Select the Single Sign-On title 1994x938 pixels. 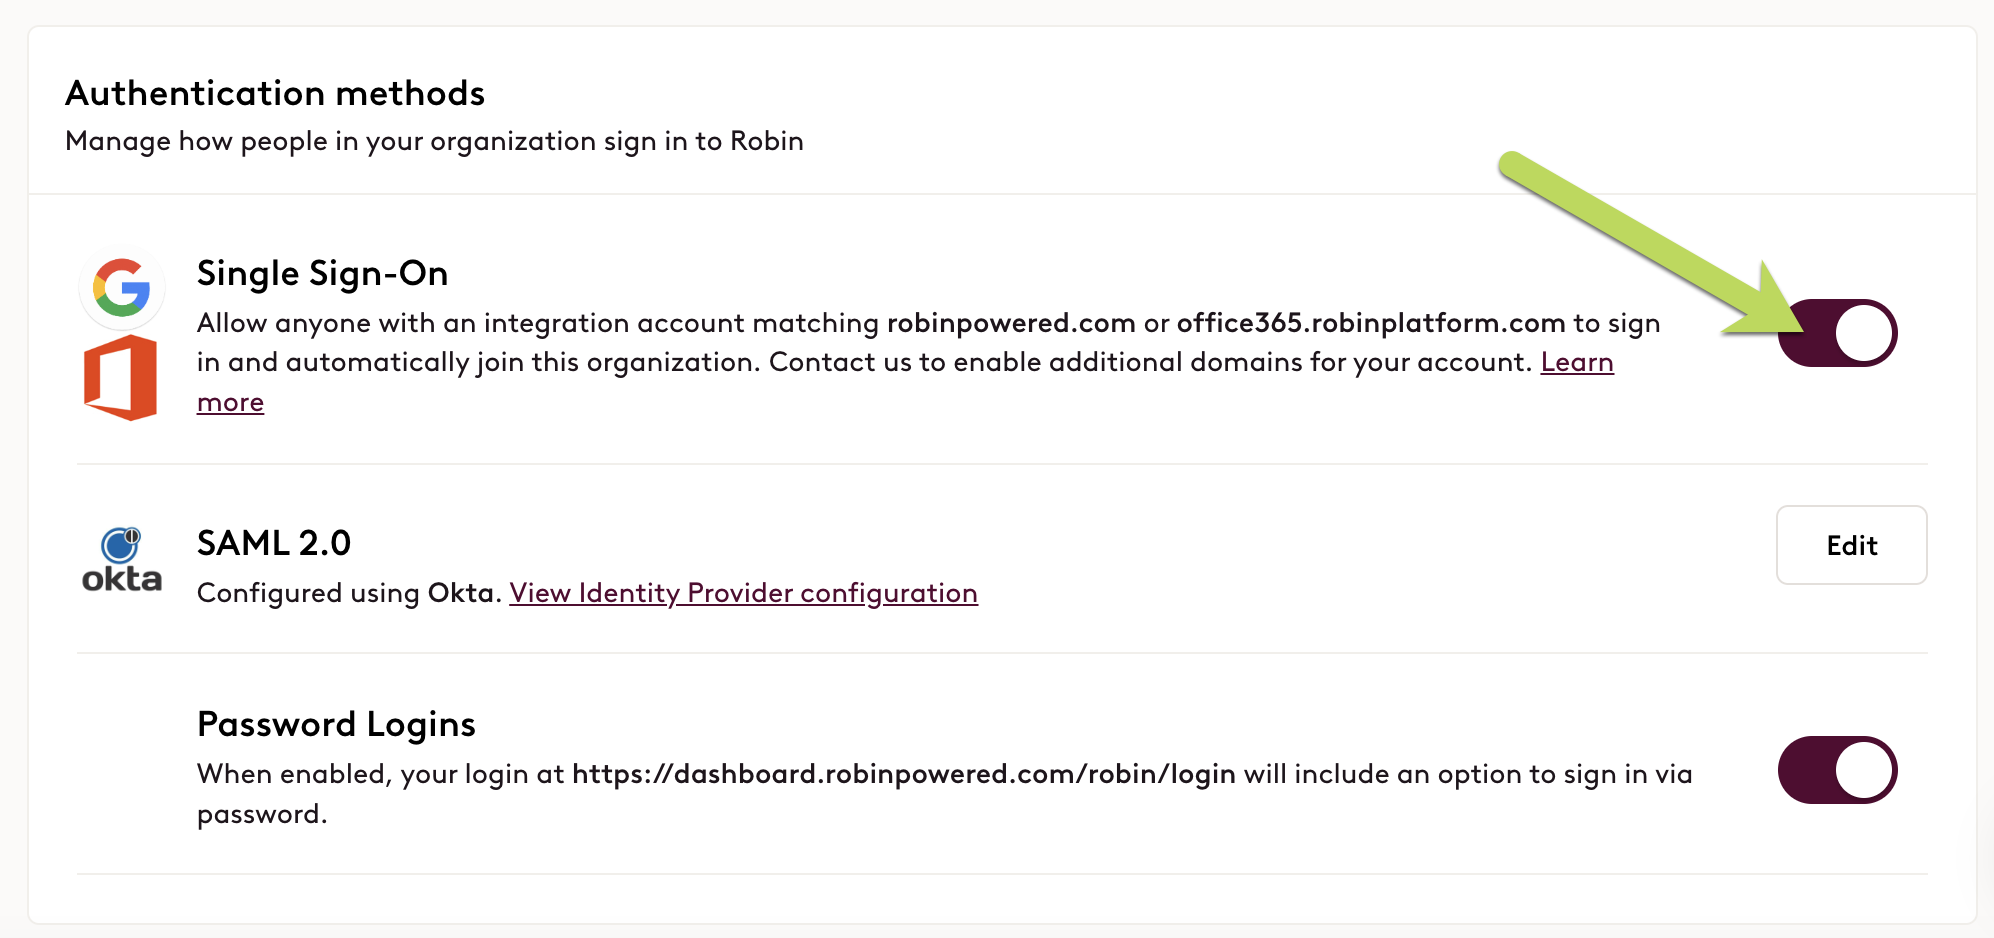322,273
